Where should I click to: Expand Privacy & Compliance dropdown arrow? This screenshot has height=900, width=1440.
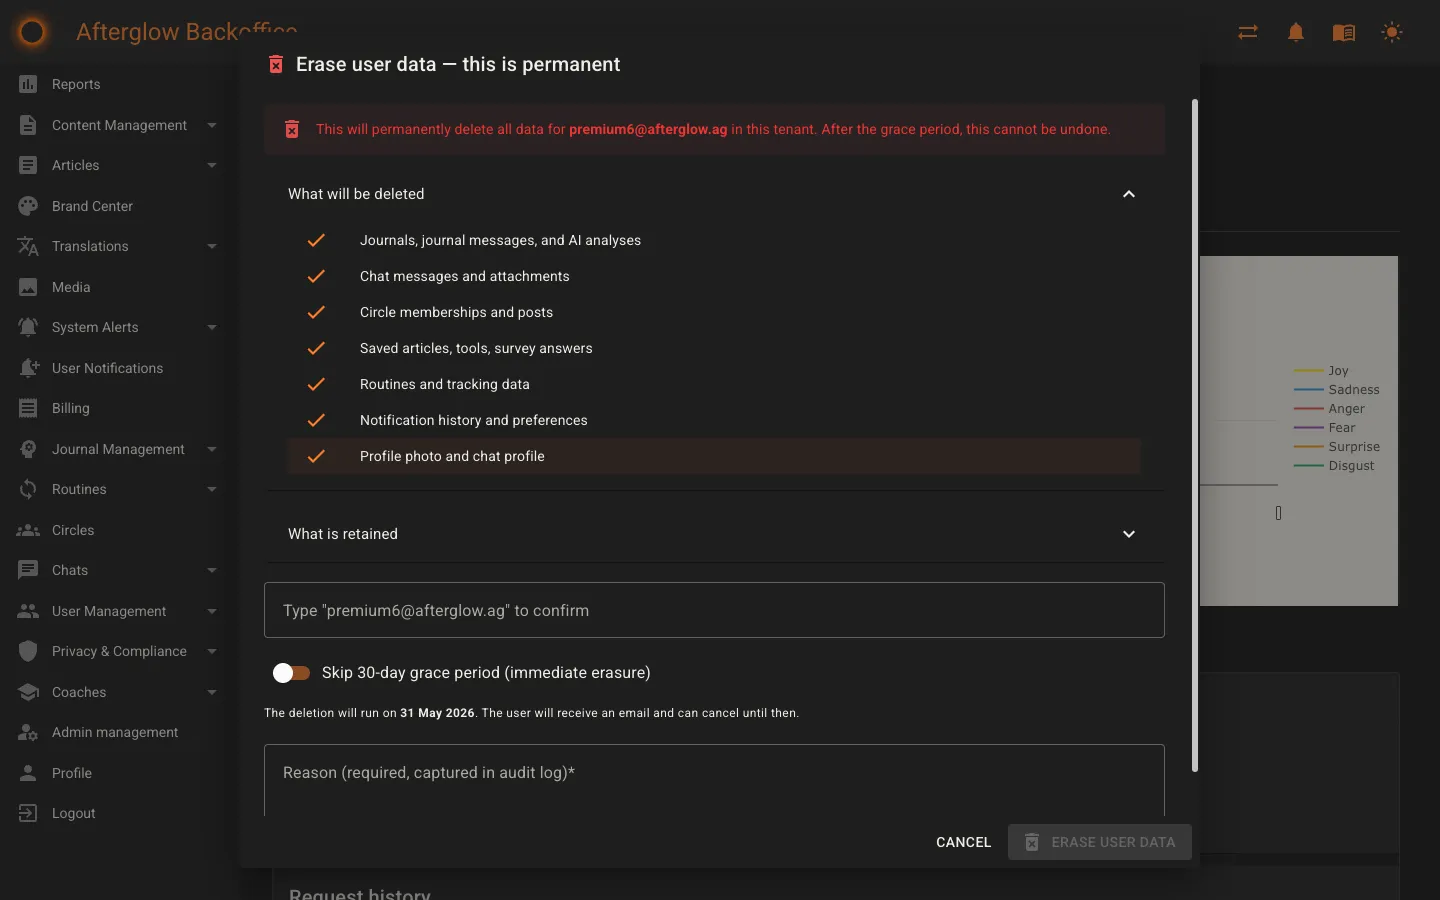(x=212, y=651)
